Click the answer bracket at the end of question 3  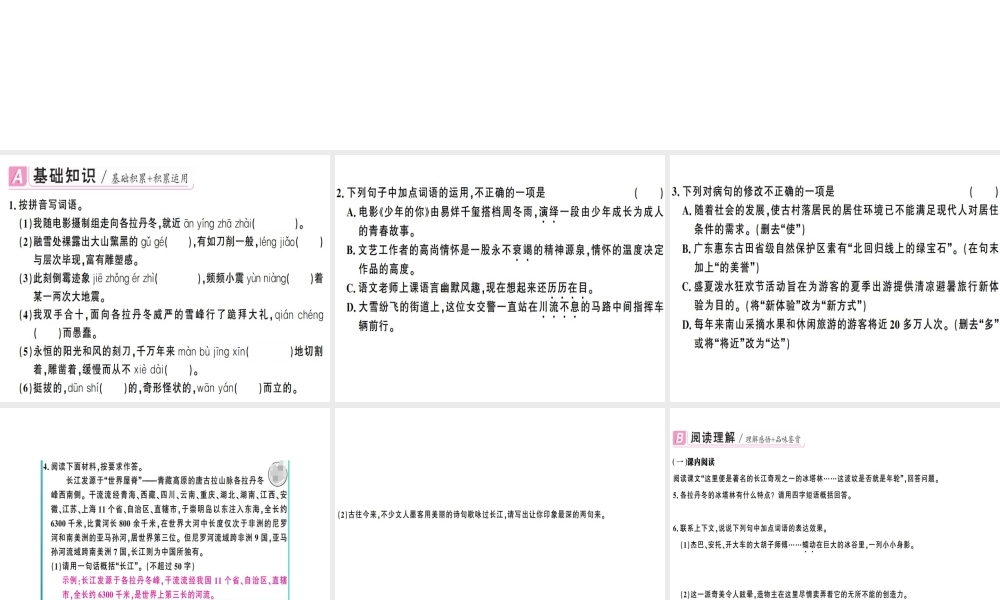[983, 191]
